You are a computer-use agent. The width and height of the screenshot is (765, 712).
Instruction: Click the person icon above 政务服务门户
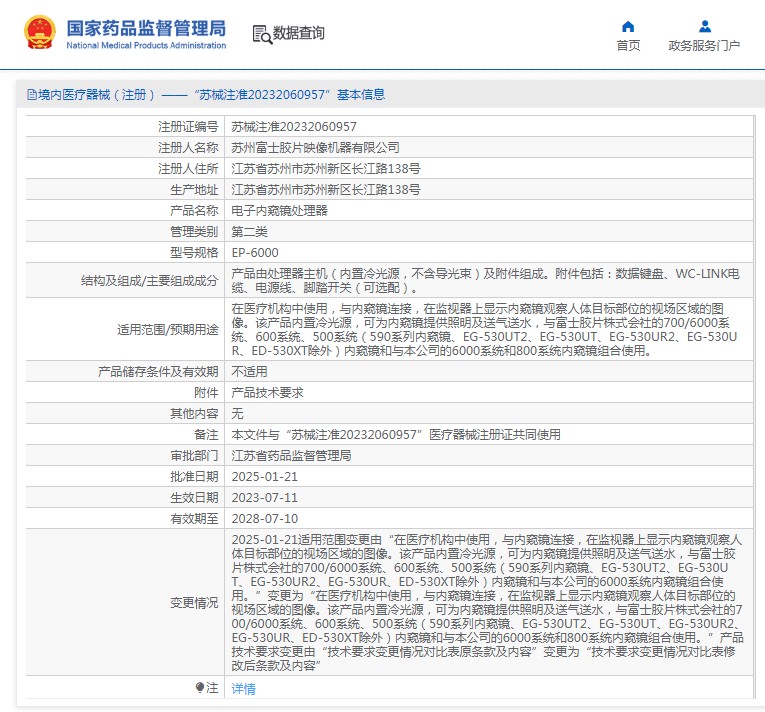(704, 26)
